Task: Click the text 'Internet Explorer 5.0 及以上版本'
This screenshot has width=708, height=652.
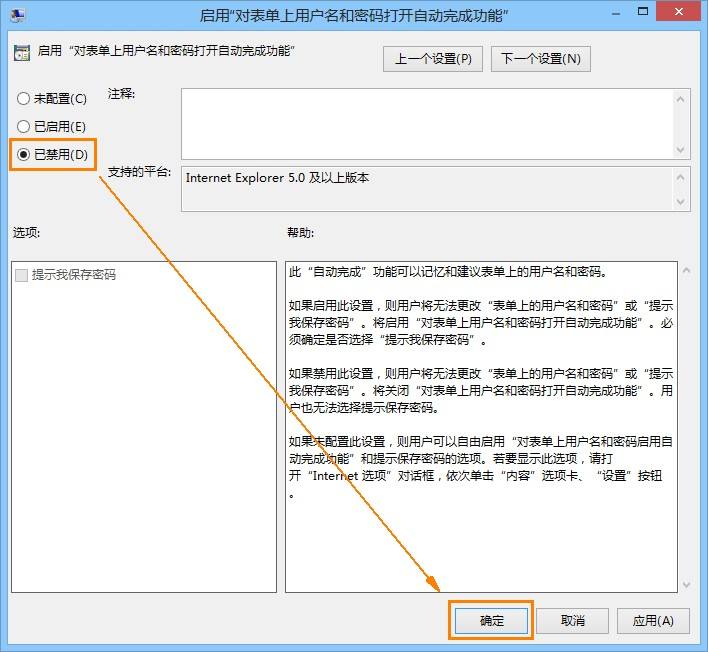Action: point(277,178)
